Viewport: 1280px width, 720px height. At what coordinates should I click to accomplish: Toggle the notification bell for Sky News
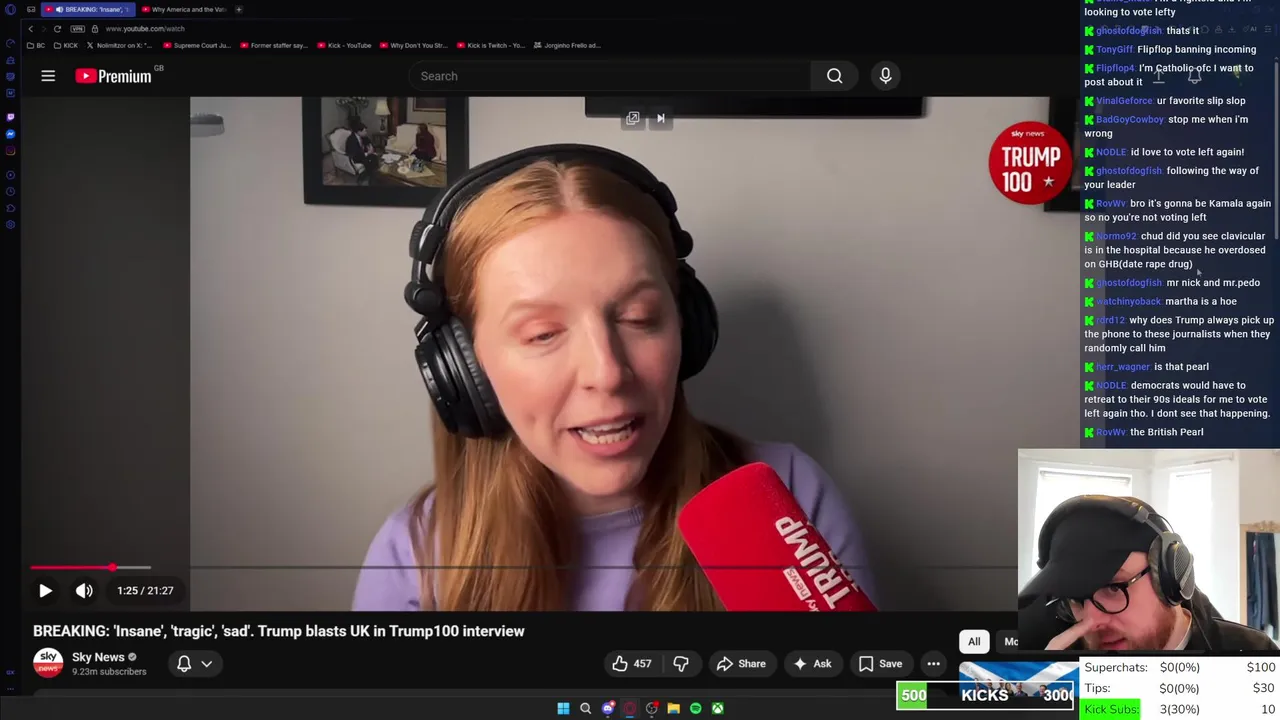coord(184,664)
